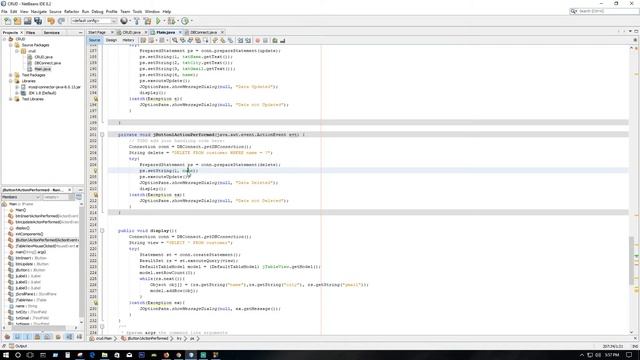Image resolution: width=640 pixels, height=360 pixels.
Task: Click the Search field at top right
Action: (606, 11)
